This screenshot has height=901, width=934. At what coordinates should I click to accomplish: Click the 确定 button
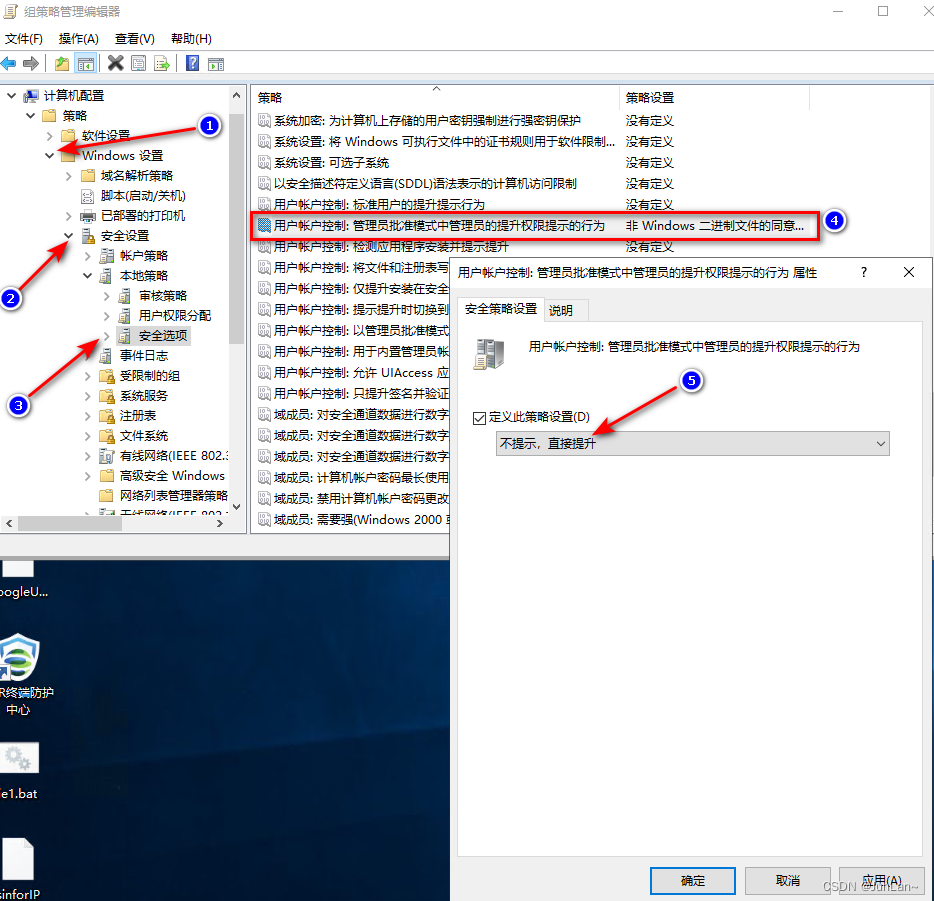click(x=692, y=881)
